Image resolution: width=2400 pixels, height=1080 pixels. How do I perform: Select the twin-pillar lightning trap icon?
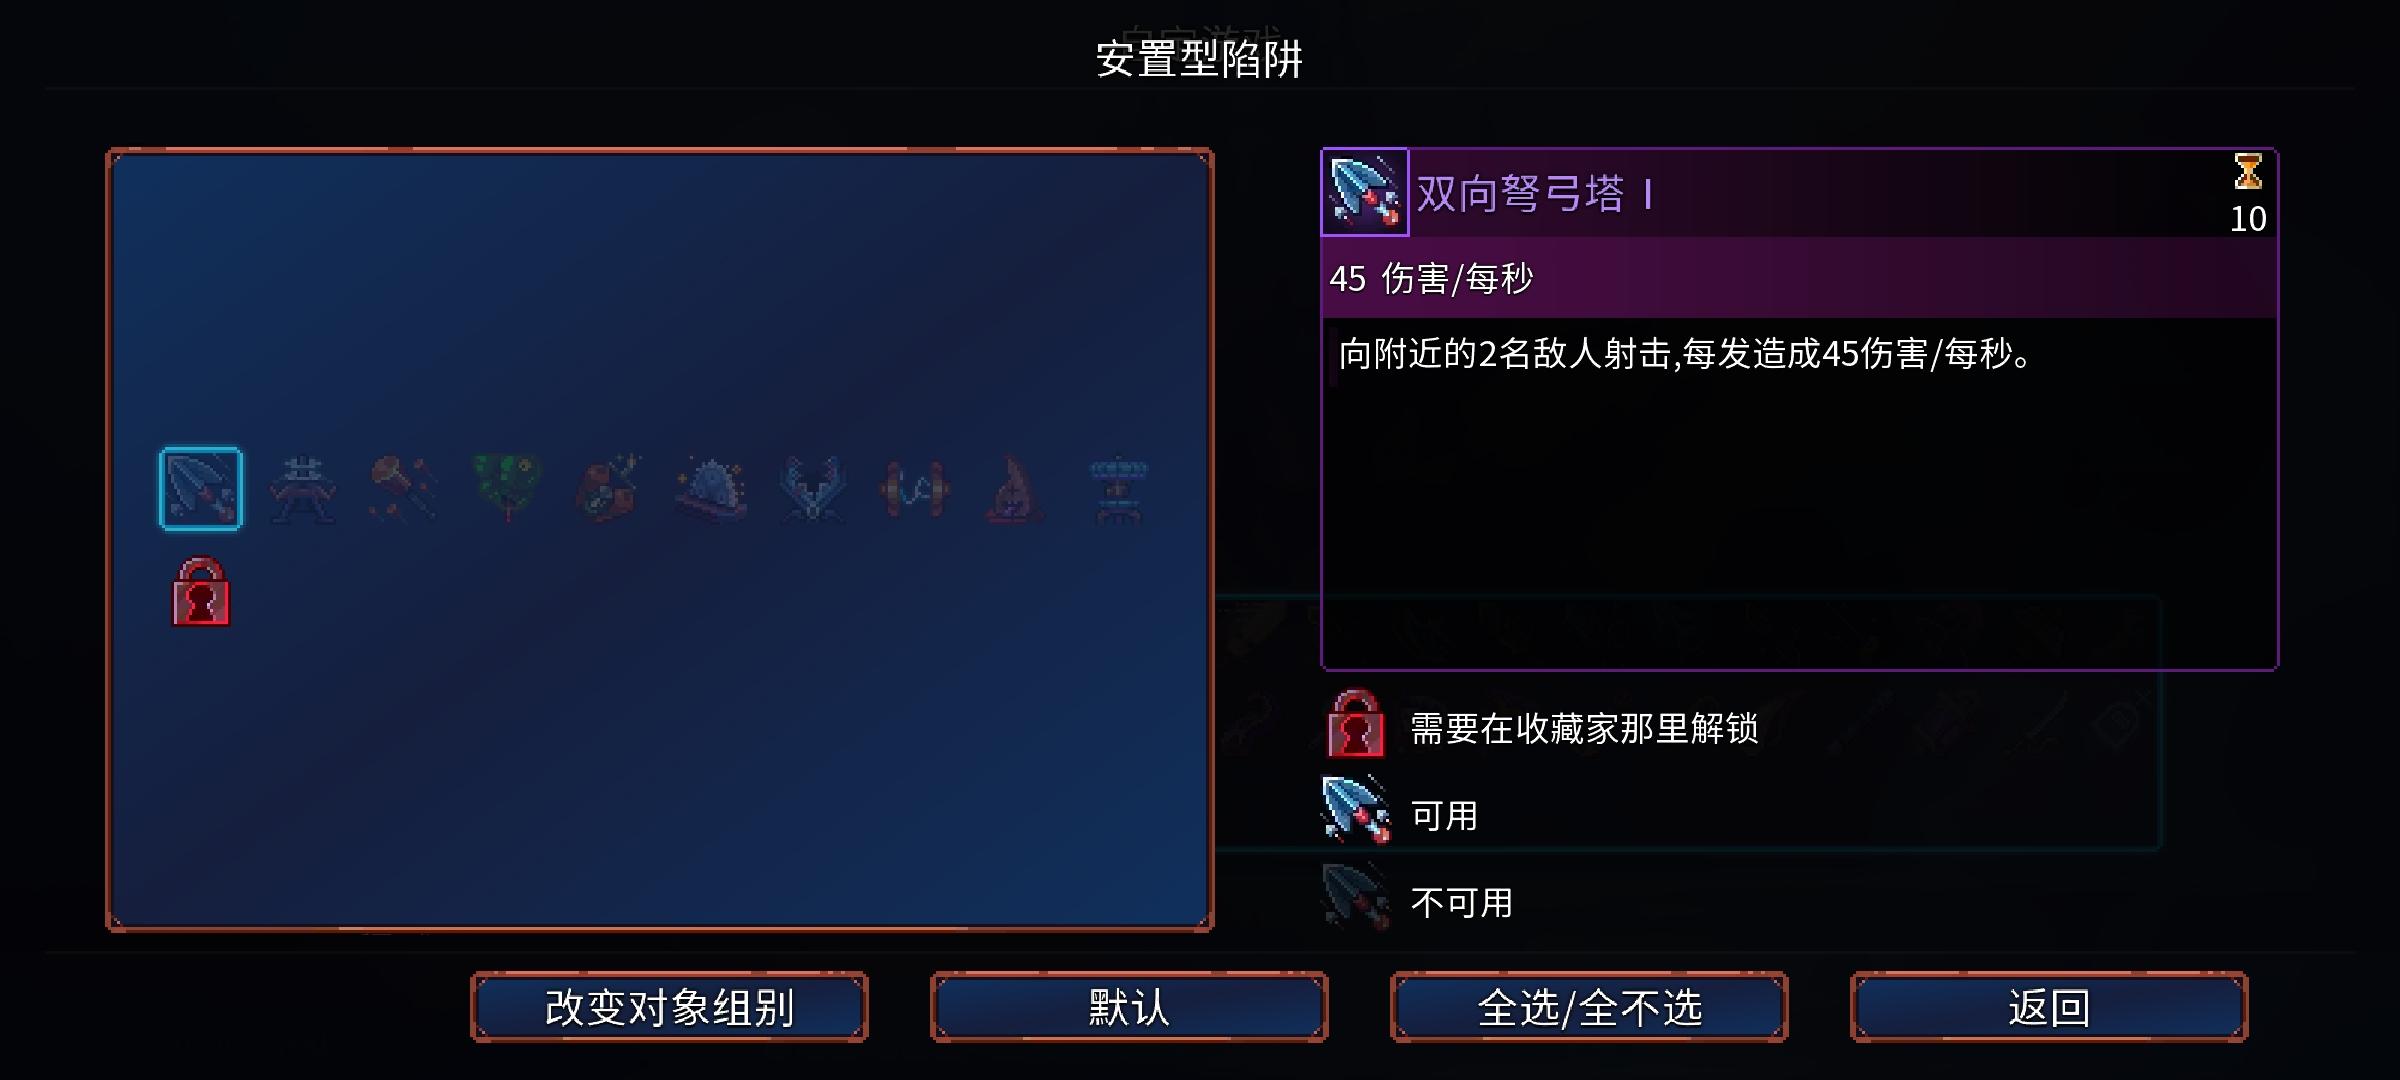click(x=914, y=488)
